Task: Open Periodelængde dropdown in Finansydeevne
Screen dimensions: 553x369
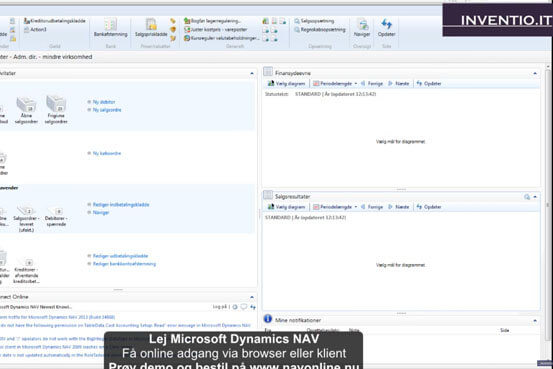Action: (x=335, y=84)
